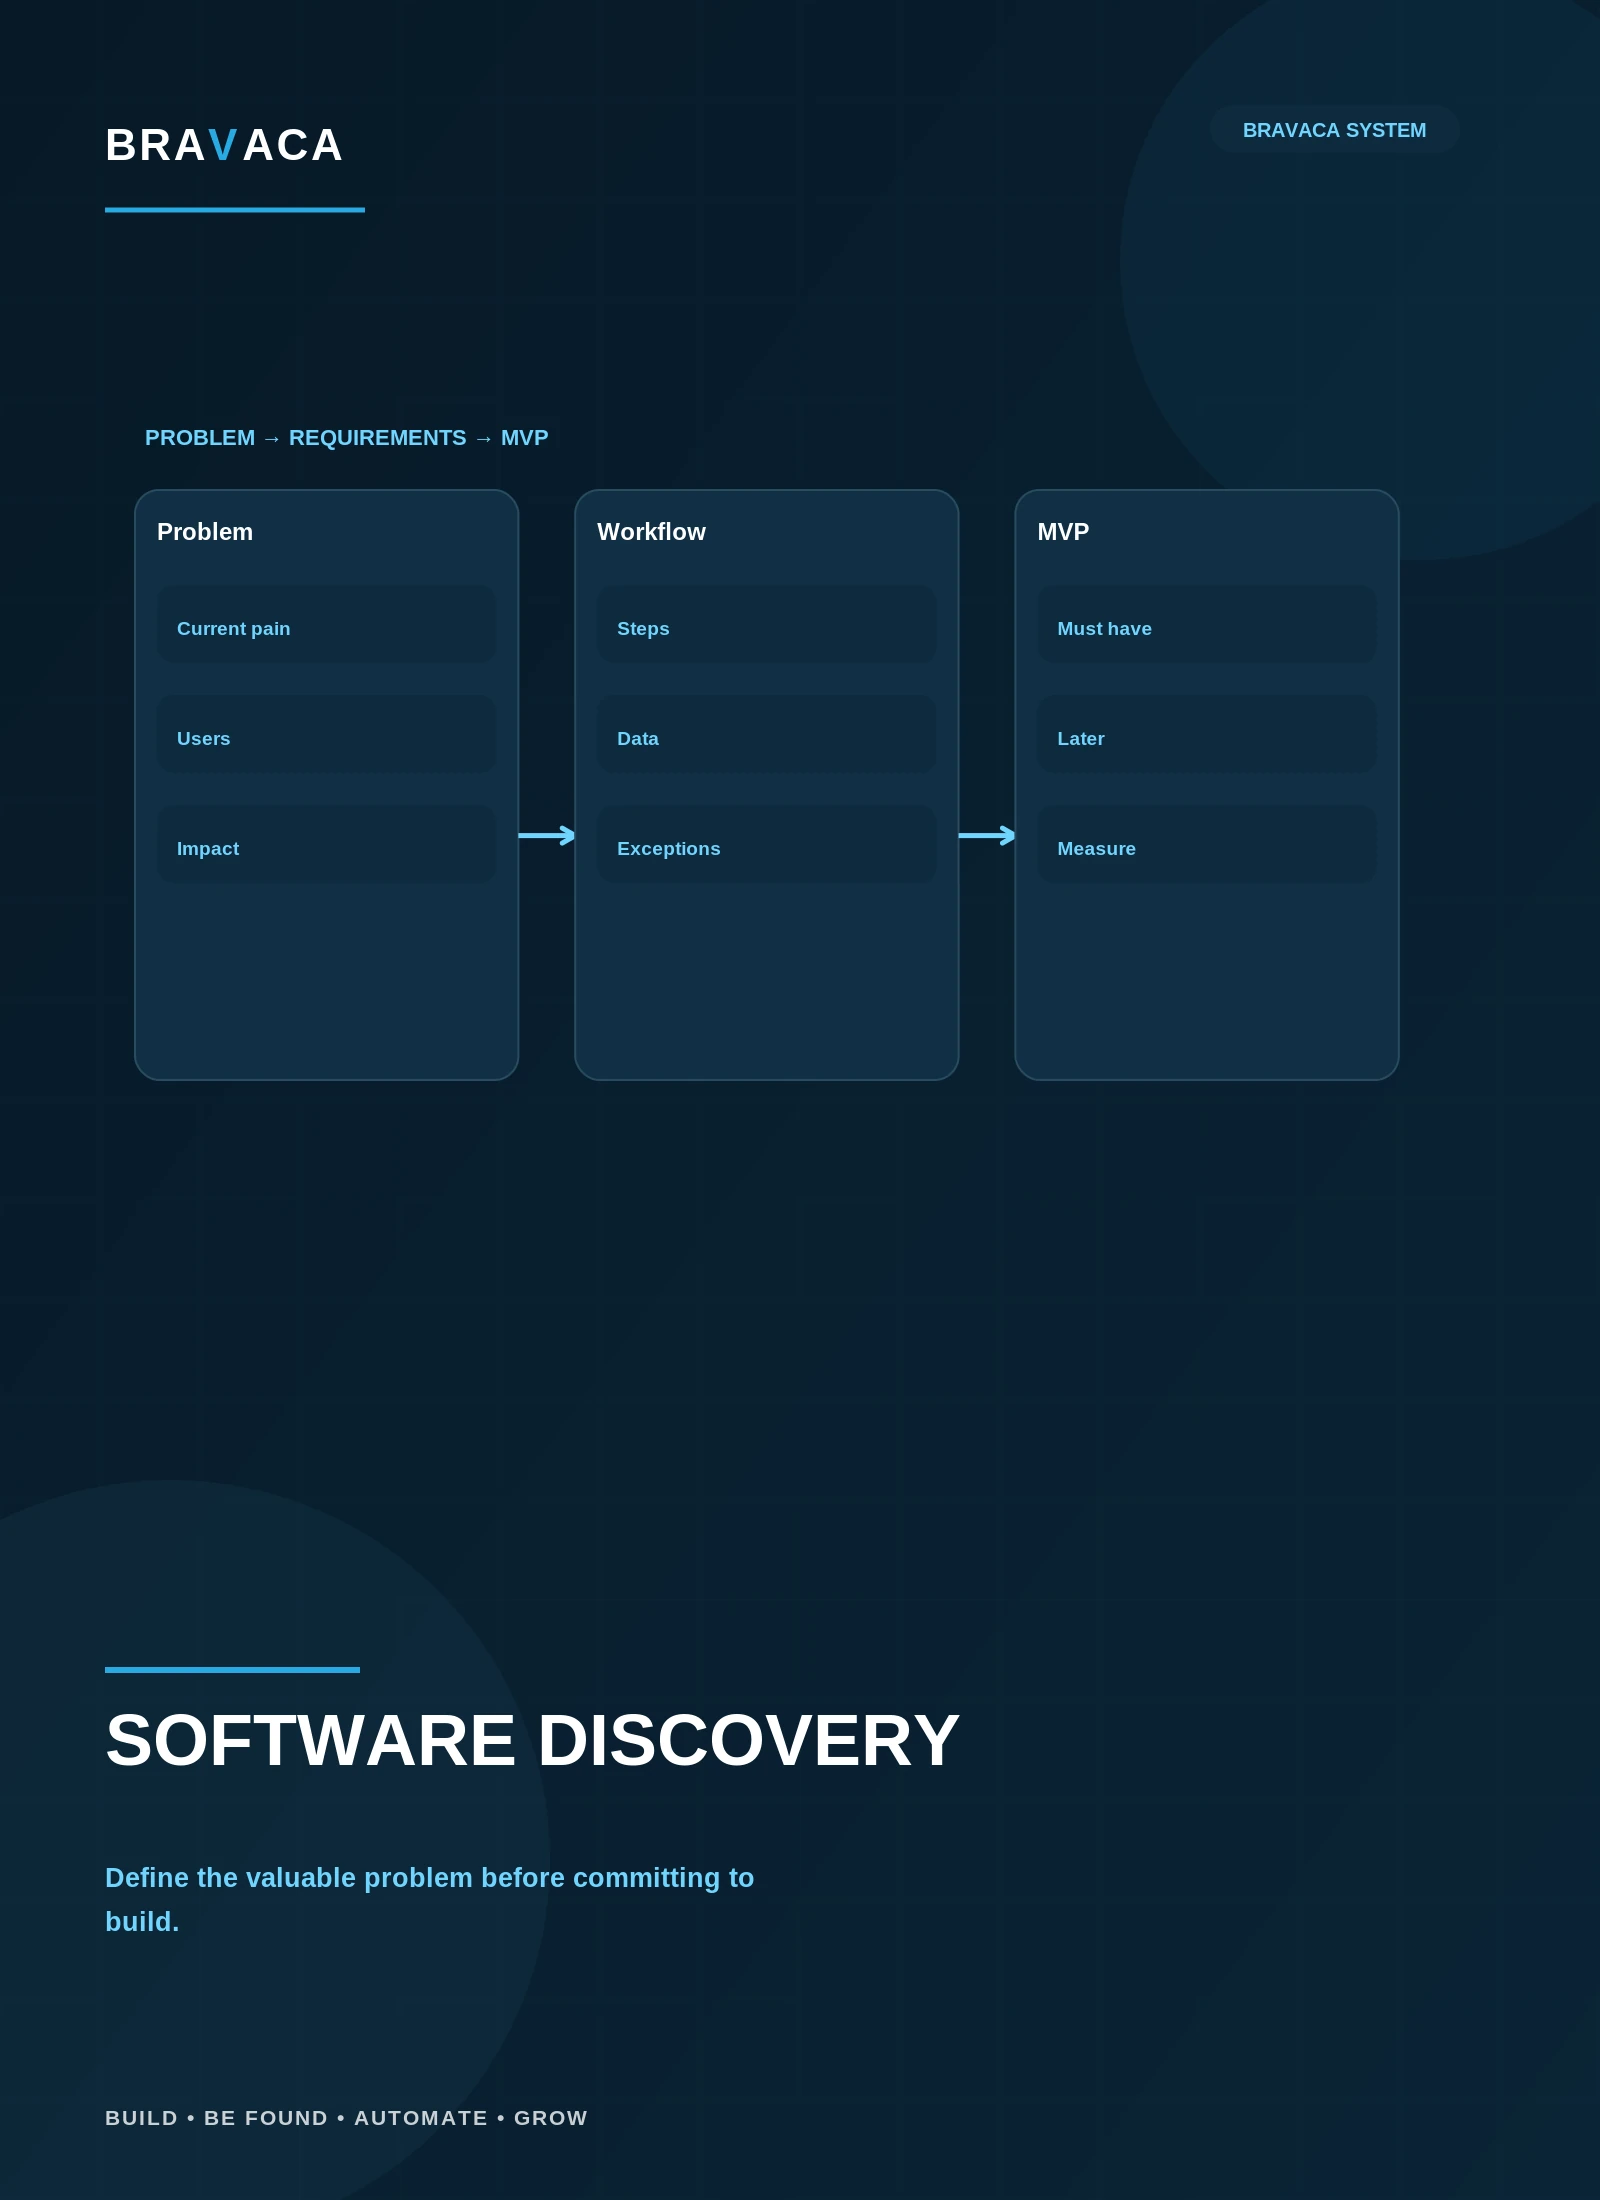Click the BRAVACA SYSTEM badge
Viewport: 1600px width, 2200px height.
[x=1334, y=130]
